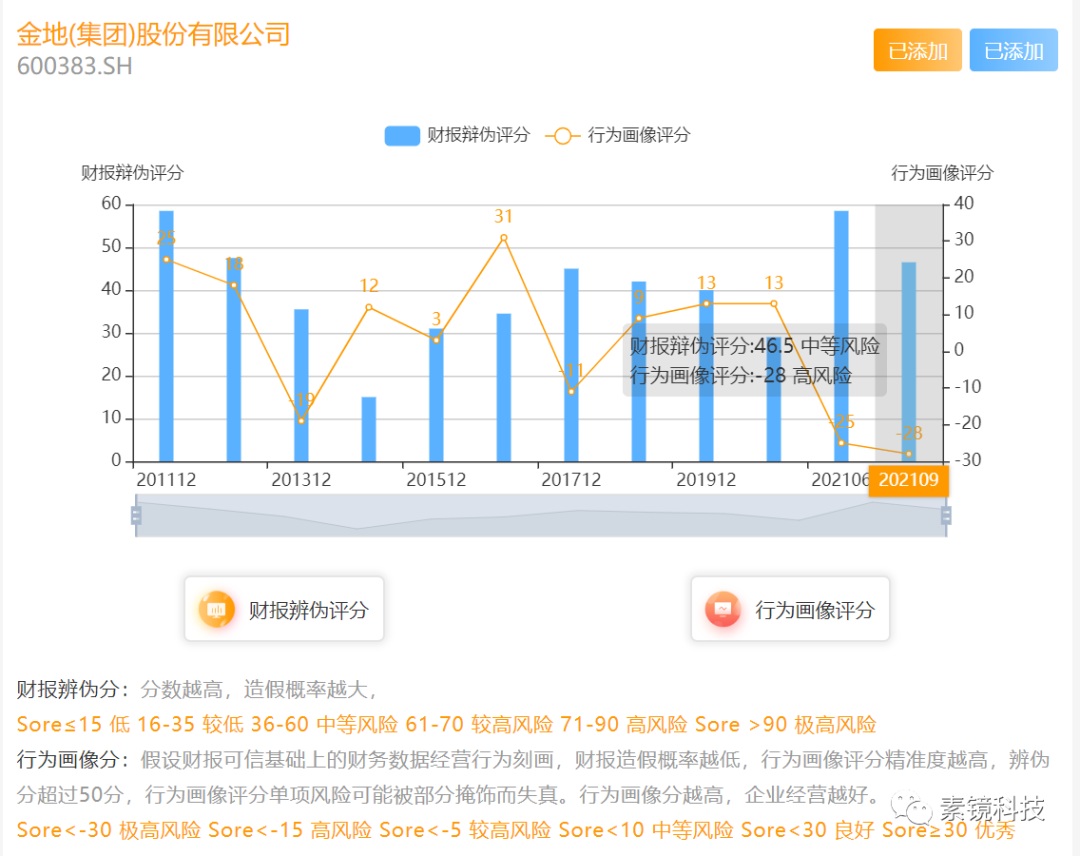Grab the right handle of zoom slider
This screenshot has width=1080, height=856.
(x=946, y=515)
